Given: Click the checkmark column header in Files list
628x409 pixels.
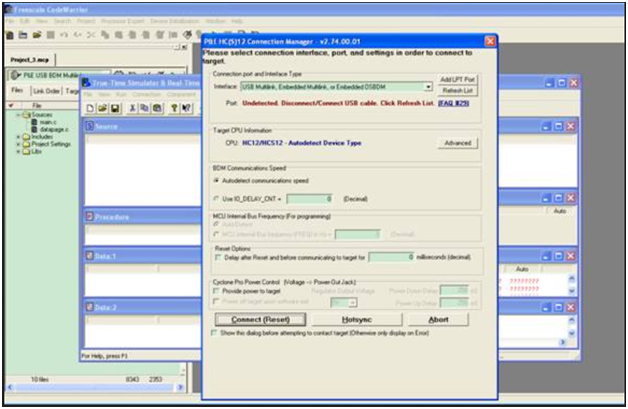Looking at the screenshot, I should pyautogui.click(x=11, y=105).
